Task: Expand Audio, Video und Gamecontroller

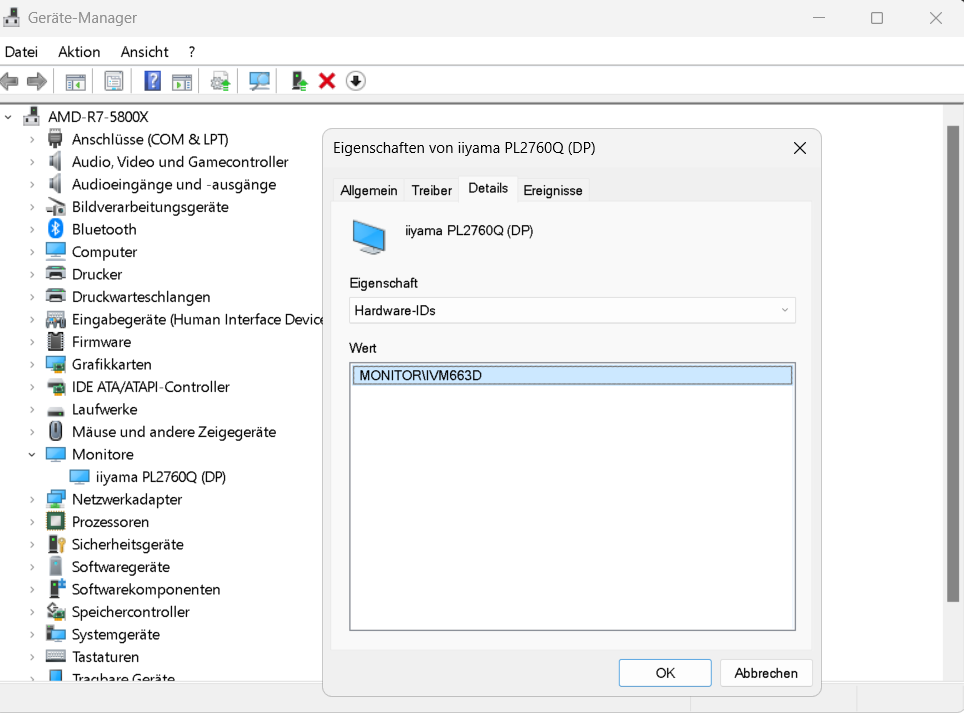Action: 32,162
